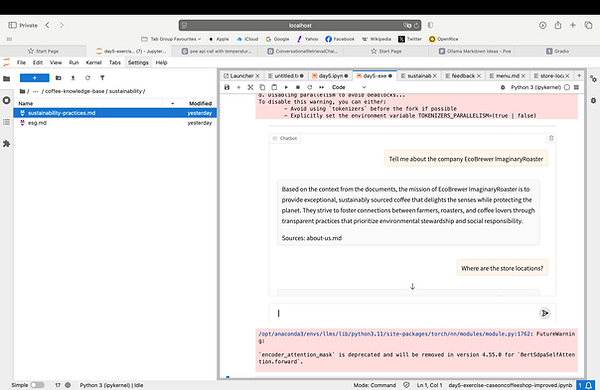600x390 pixels.
Task: Run the selected cell
Action: pos(286,87)
